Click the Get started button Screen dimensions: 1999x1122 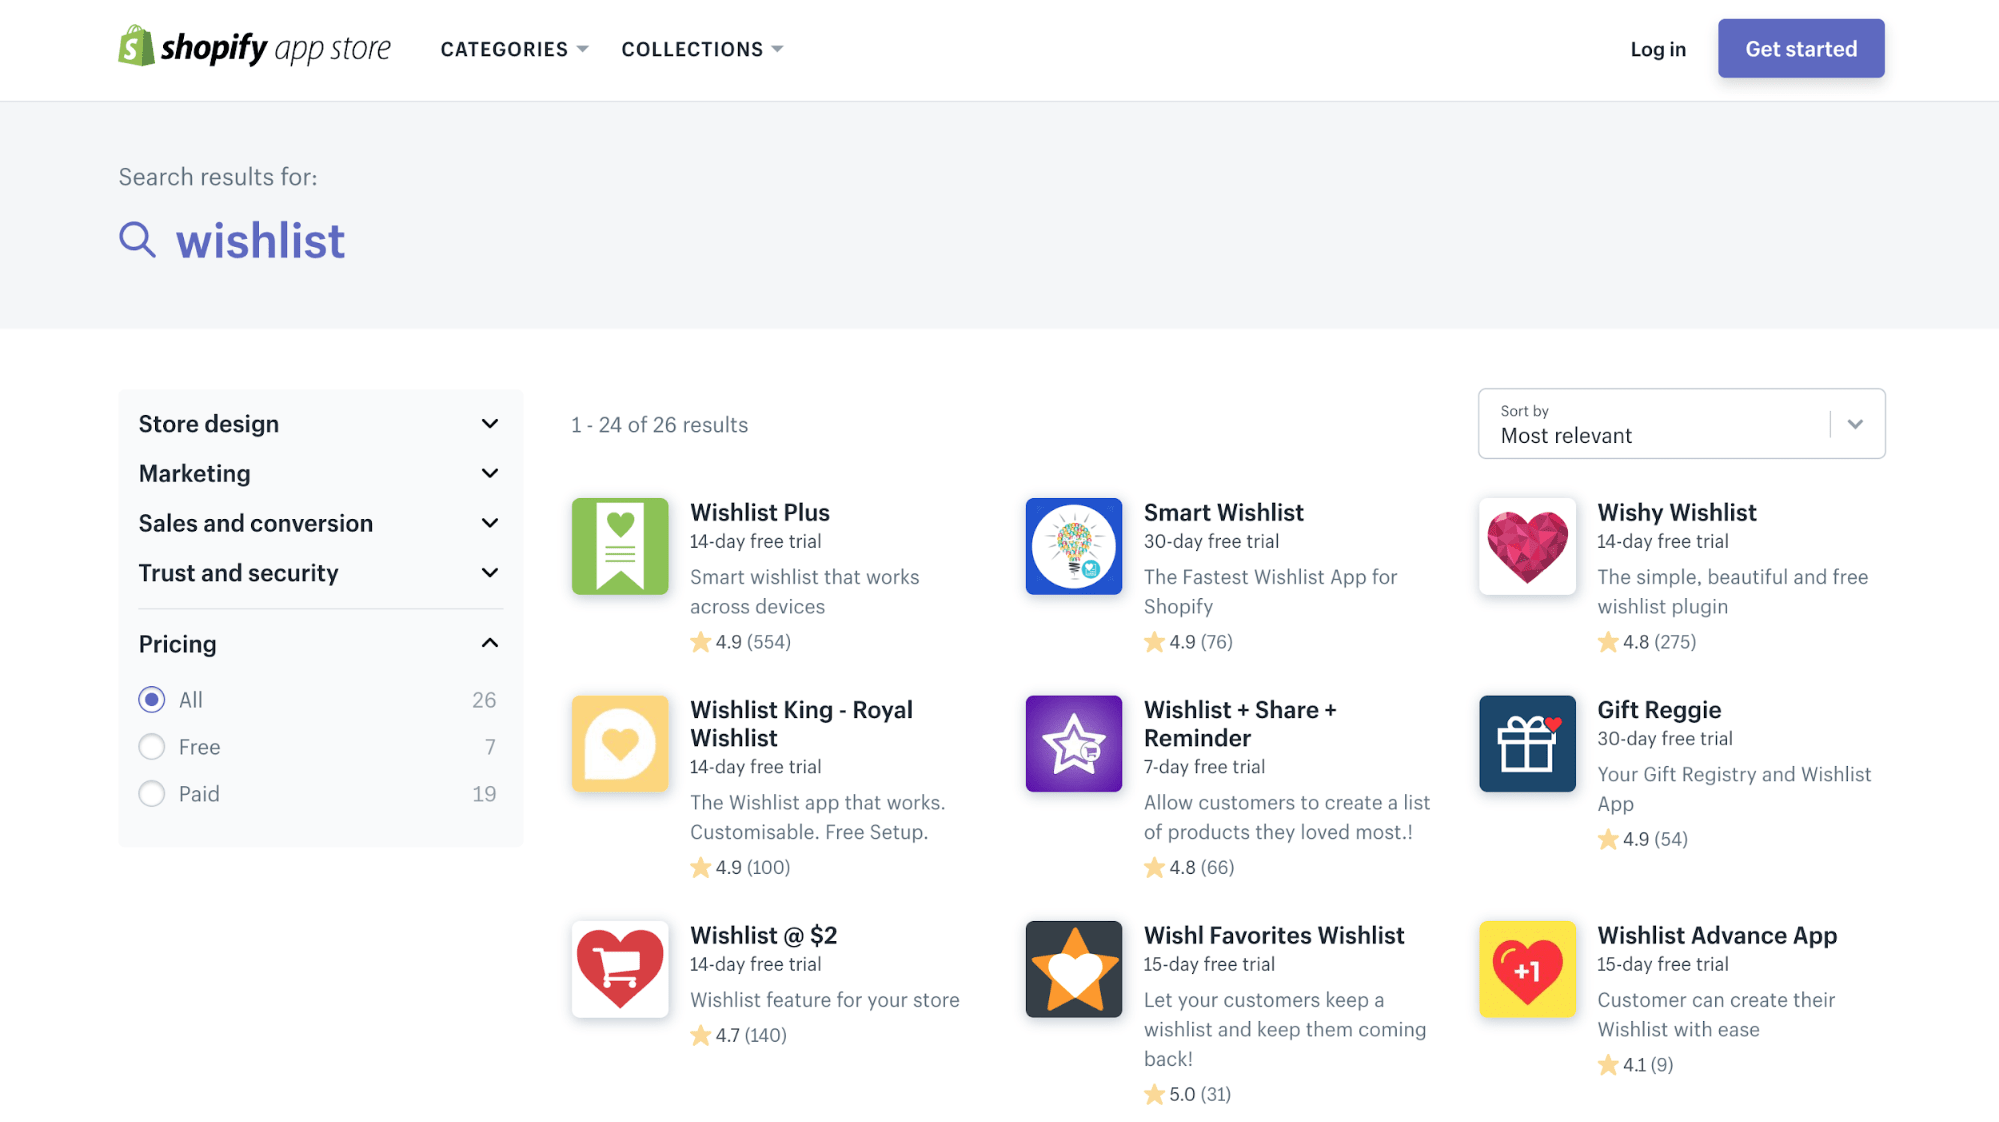coord(1801,48)
